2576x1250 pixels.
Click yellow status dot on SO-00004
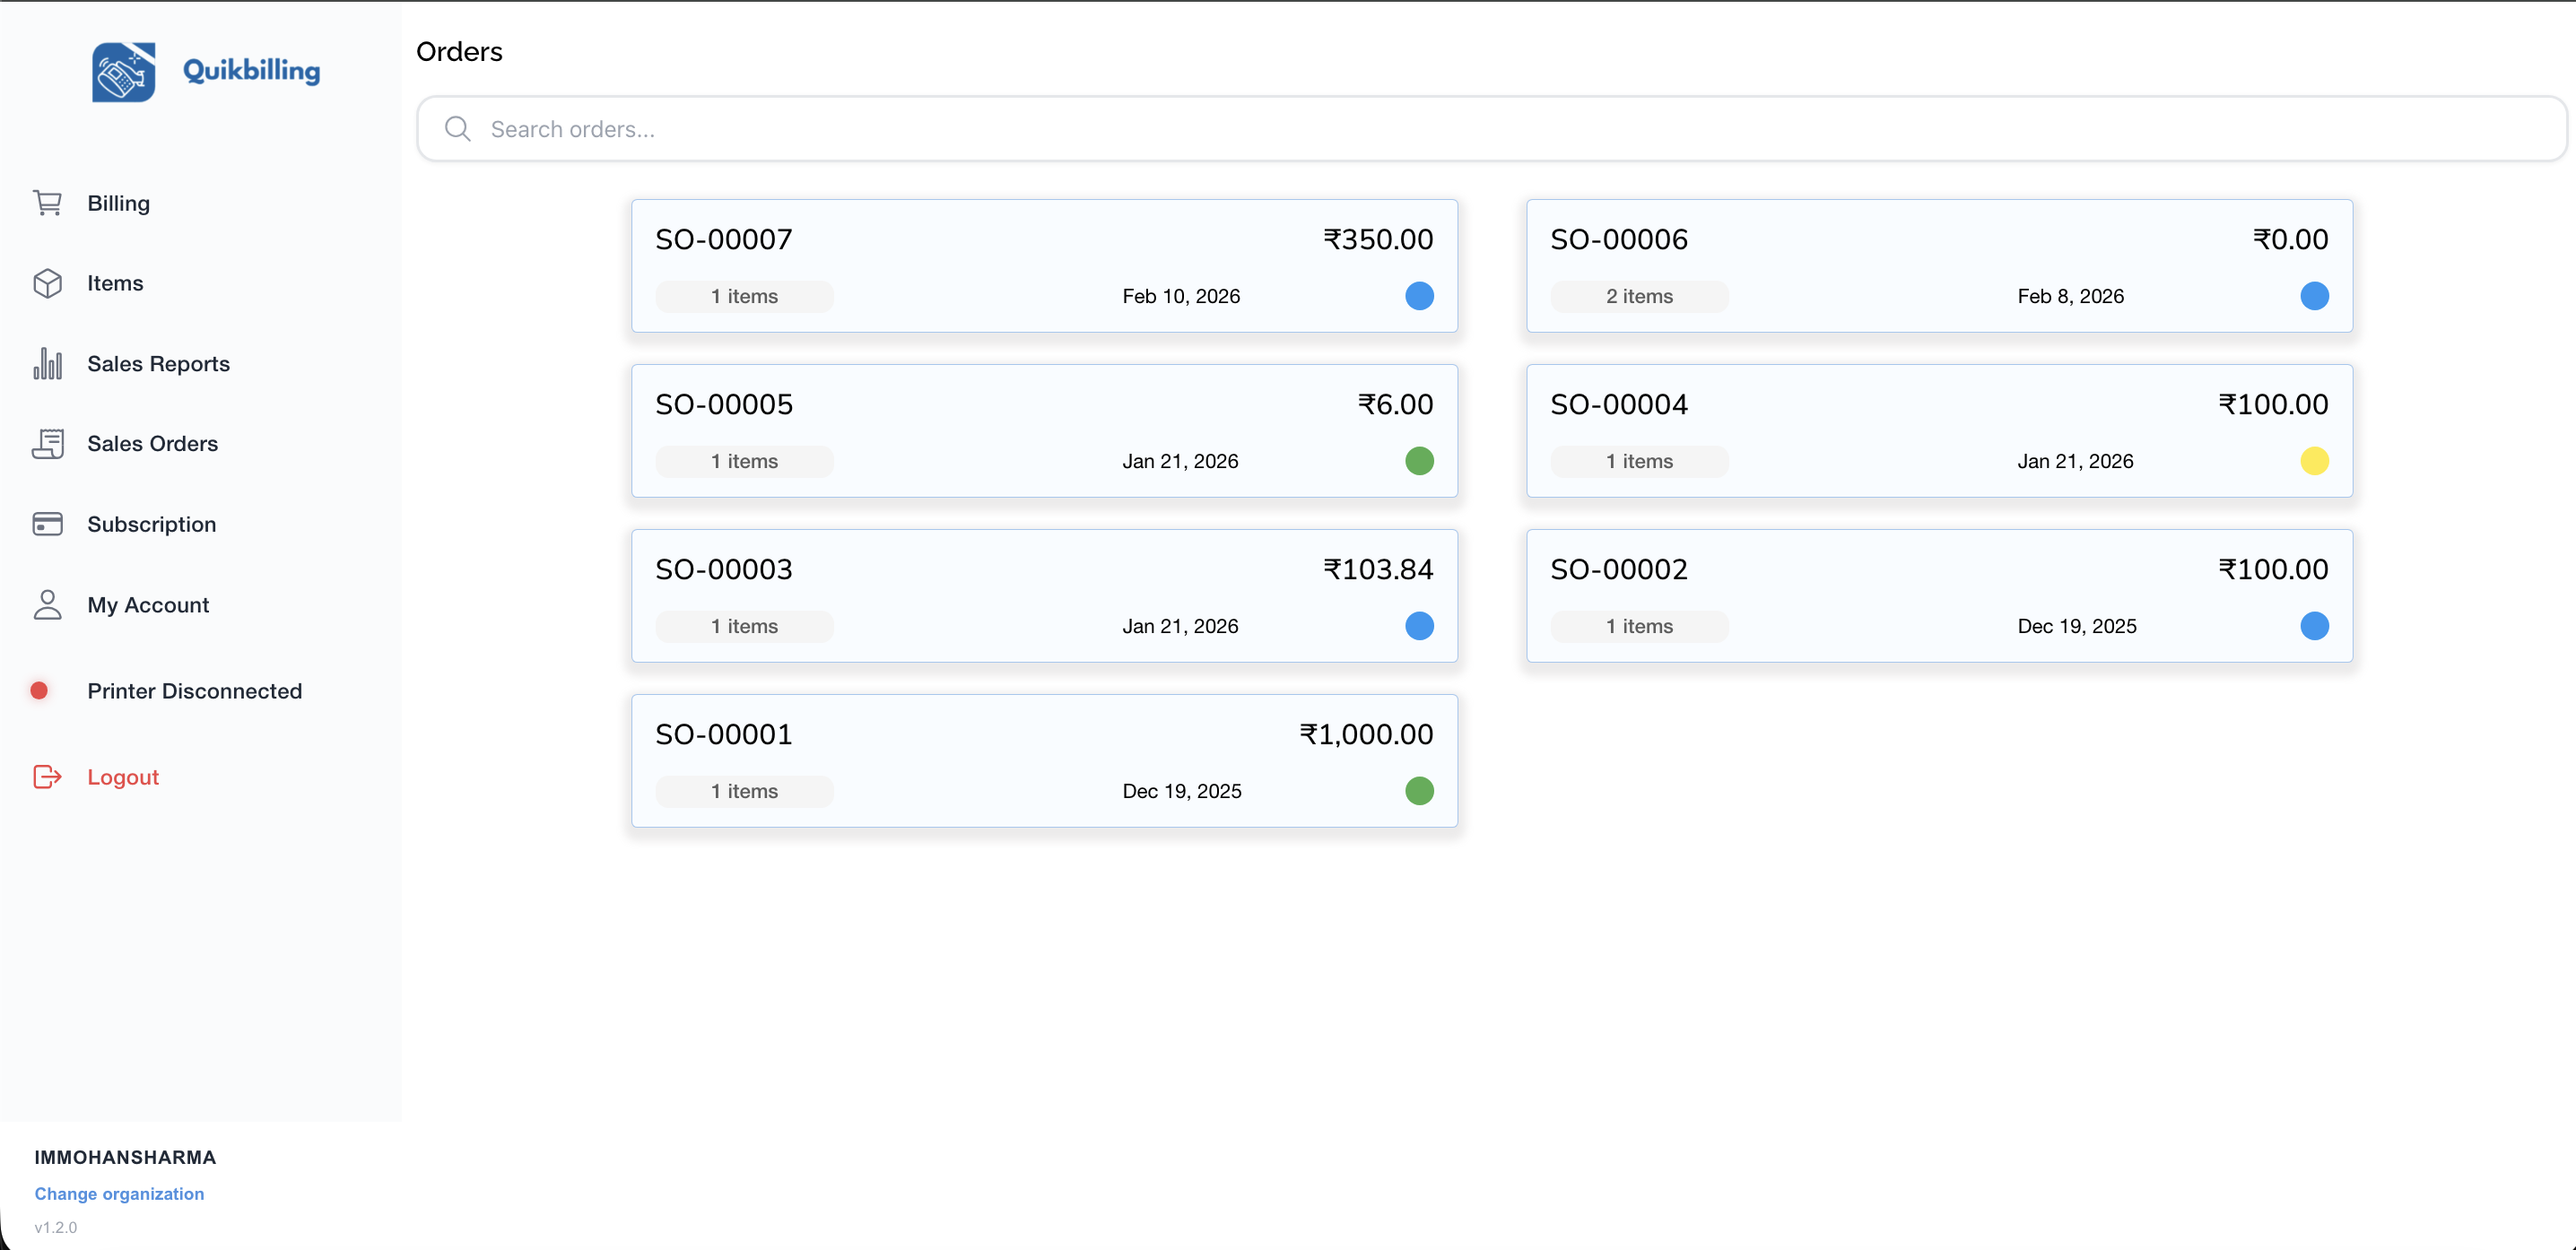[x=2313, y=461]
